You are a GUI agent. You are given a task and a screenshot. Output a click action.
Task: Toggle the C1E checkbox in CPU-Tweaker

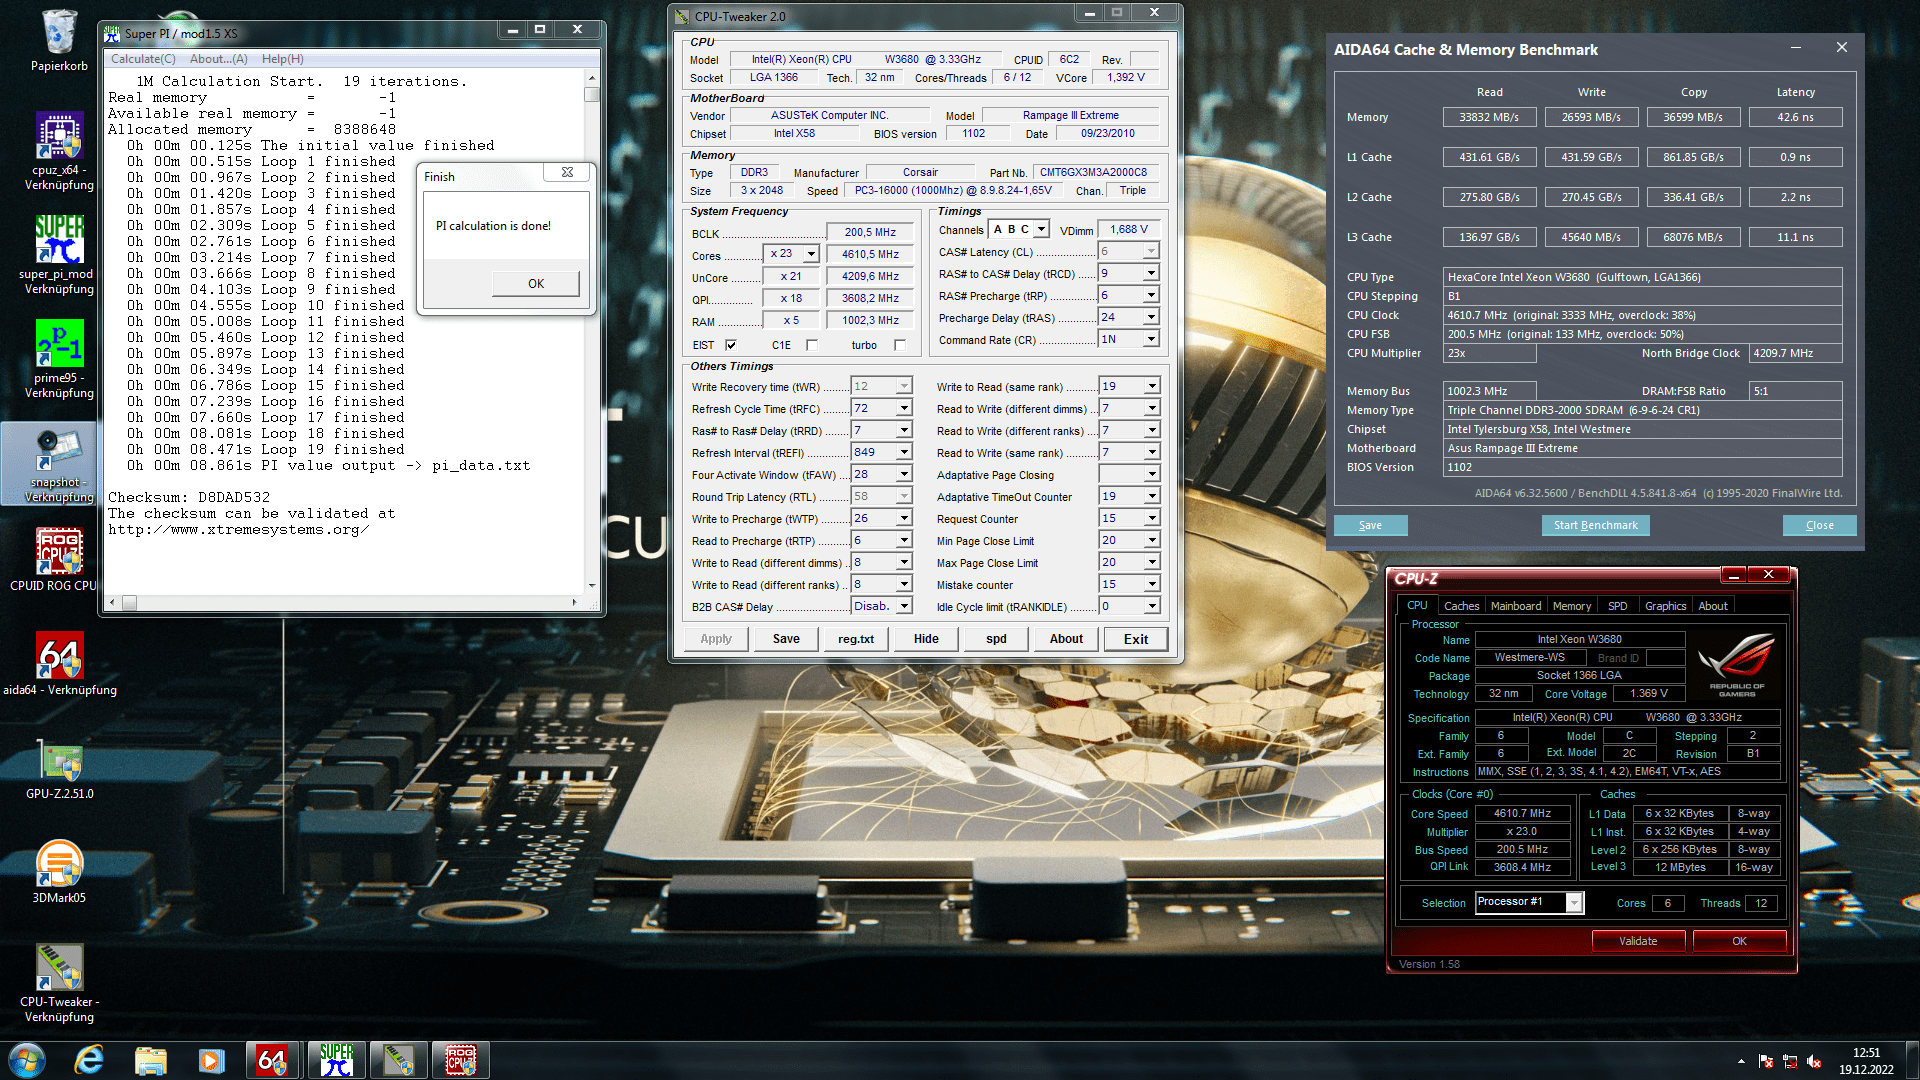click(x=812, y=346)
